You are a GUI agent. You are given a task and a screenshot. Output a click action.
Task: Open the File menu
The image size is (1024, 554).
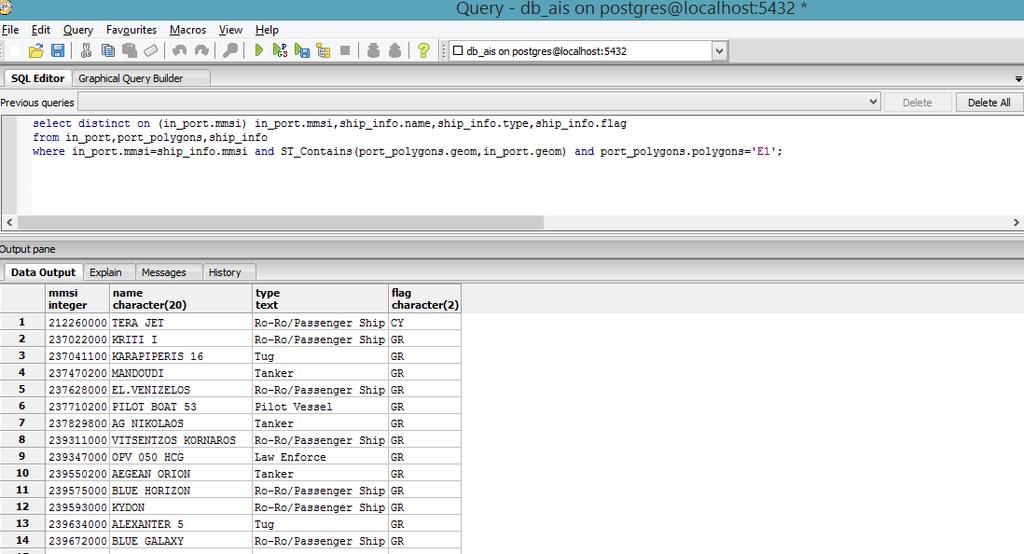[10, 30]
